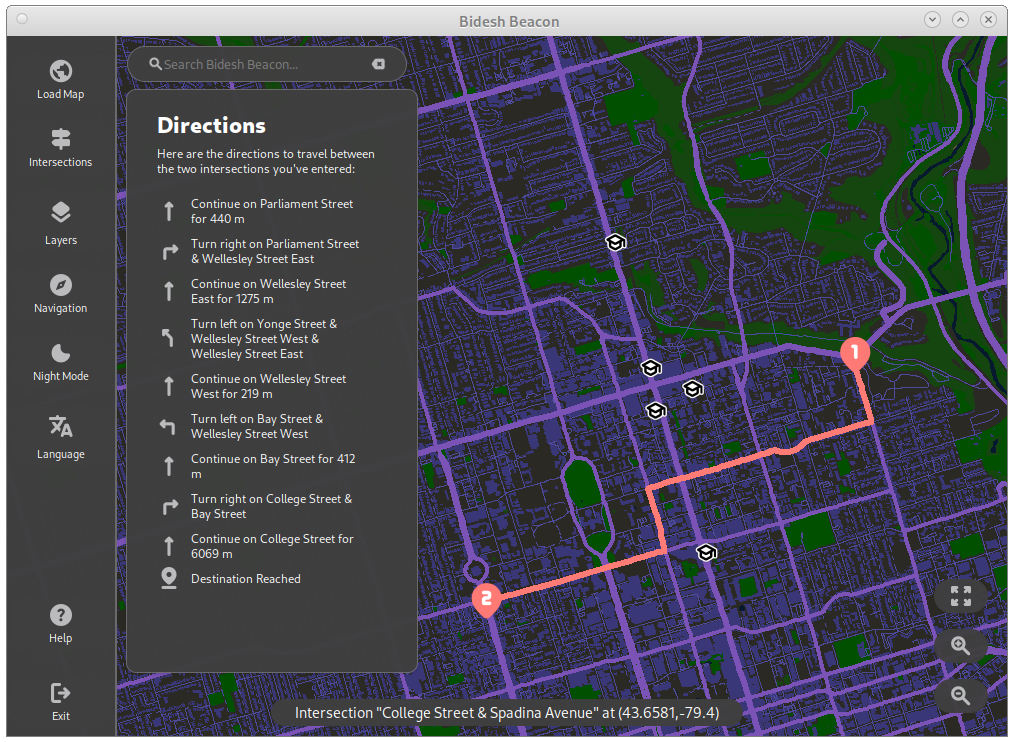The image size is (1014, 742).
Task: Open the Intersections panel
Action: [61, 147]
